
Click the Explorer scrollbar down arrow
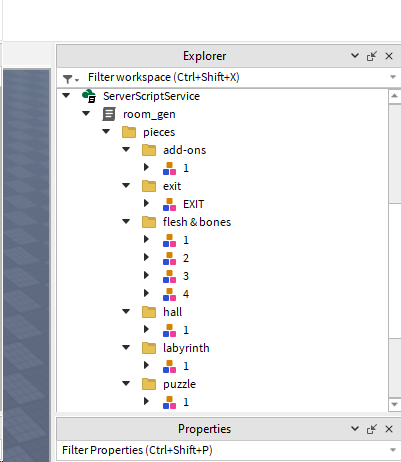pyautogui.click(x=394, y=405)
